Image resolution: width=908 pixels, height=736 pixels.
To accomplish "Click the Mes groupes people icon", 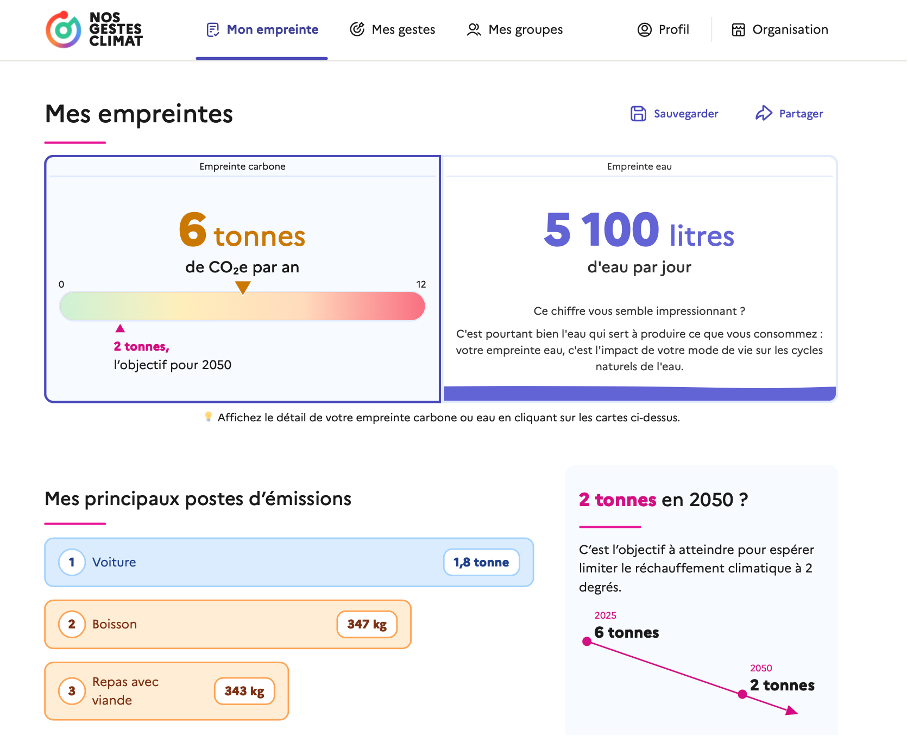I will click(x=474, y=30).
